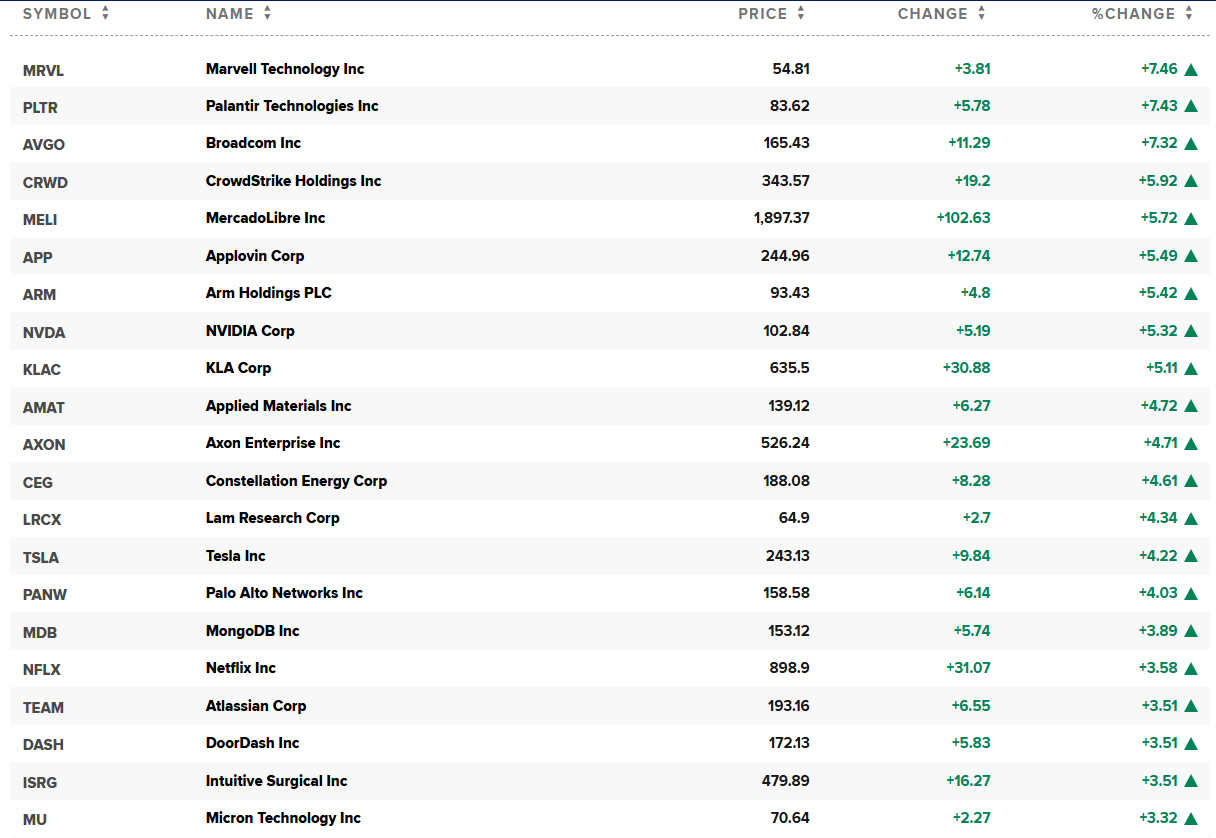
Task: Open the ISRG ticker symbol
Action: [x=41, y=782]
